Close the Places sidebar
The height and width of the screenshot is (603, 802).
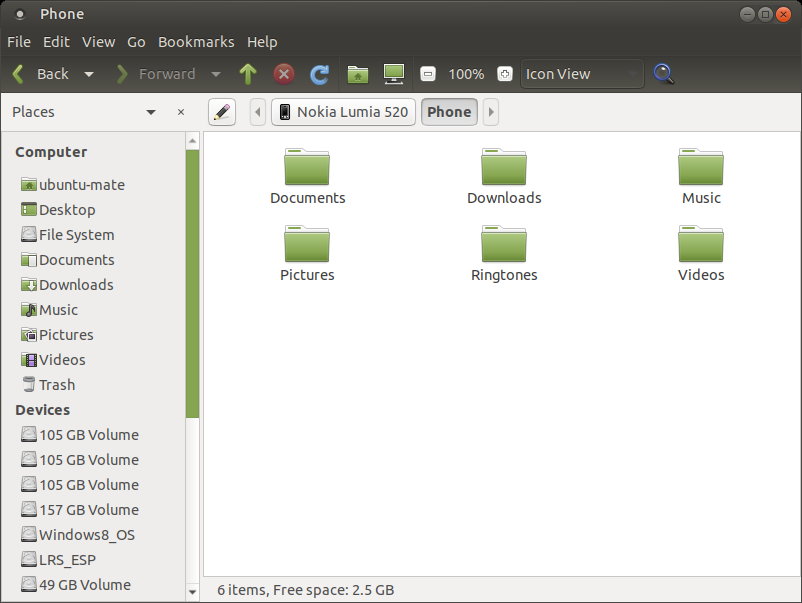coord(181,112)
